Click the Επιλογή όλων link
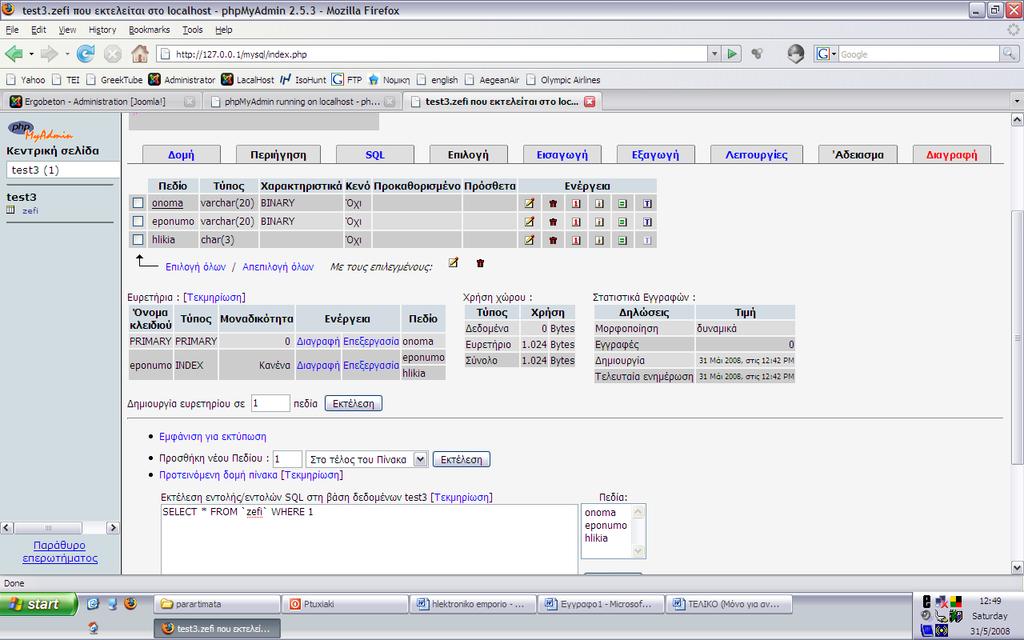Viewport: 1024px width, 640px height. [195, 266]
